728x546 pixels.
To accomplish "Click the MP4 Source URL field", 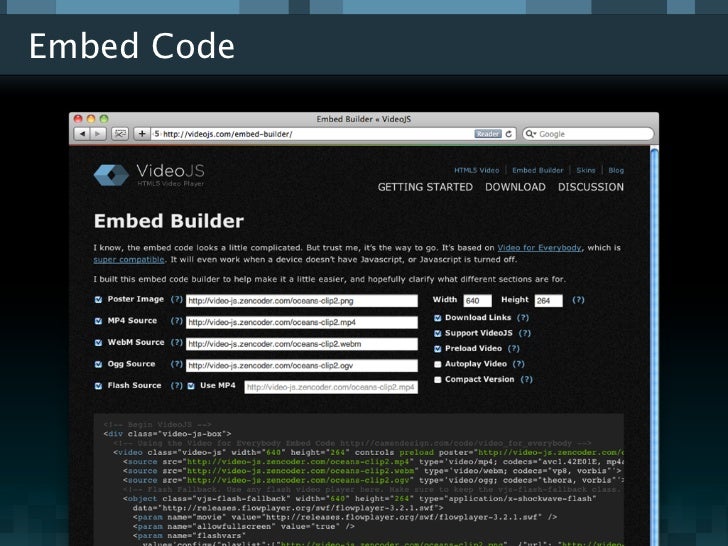I will click(x=302, y=322).
